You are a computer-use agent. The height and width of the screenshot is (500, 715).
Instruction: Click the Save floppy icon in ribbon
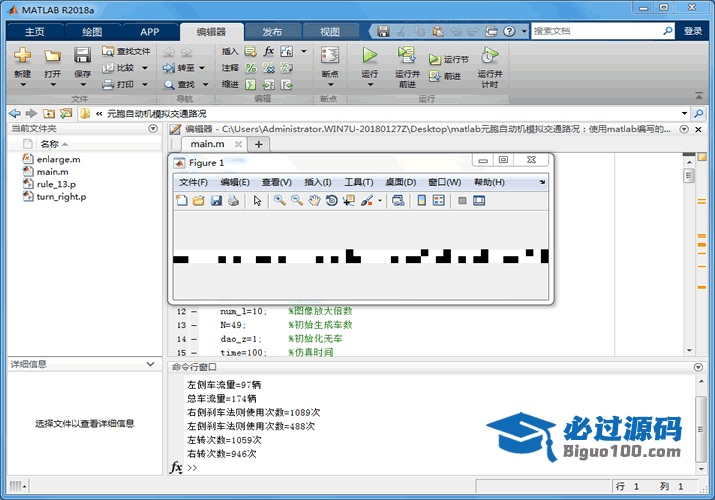82,55
